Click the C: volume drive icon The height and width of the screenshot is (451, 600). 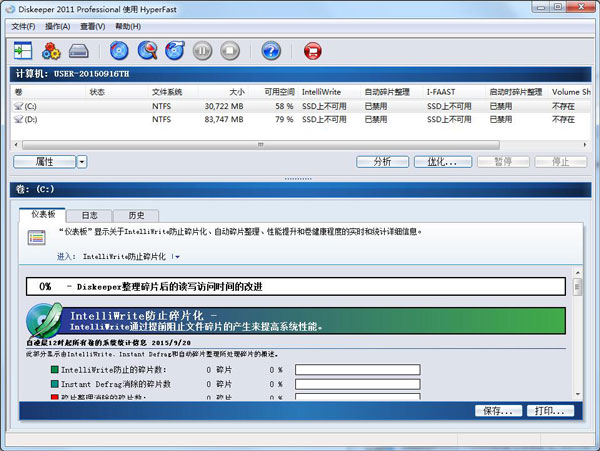(18, 106)
